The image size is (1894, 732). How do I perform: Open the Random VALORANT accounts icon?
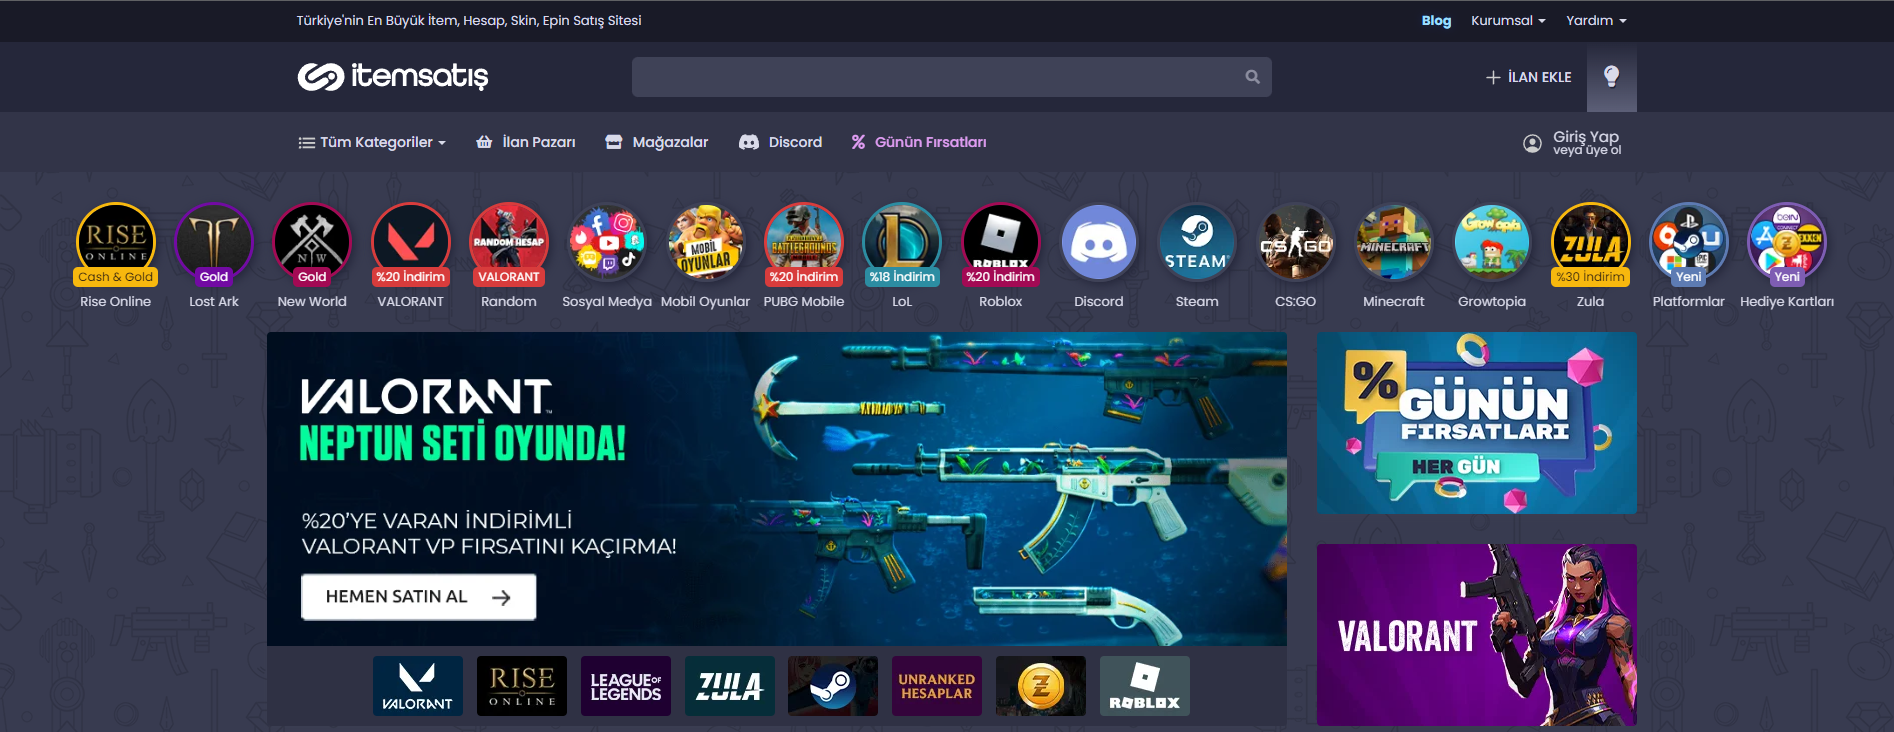(509, 243)
